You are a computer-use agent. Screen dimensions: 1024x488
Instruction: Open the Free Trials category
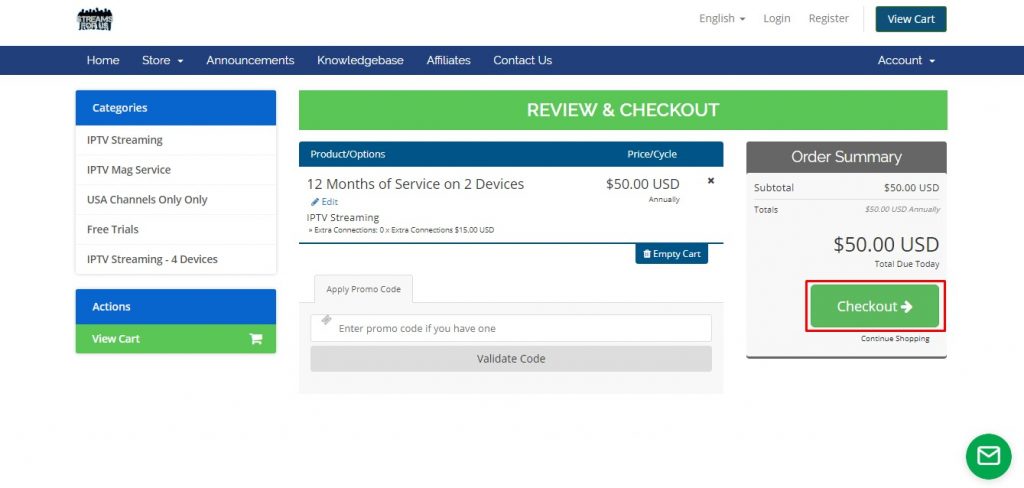click(113, 229)
